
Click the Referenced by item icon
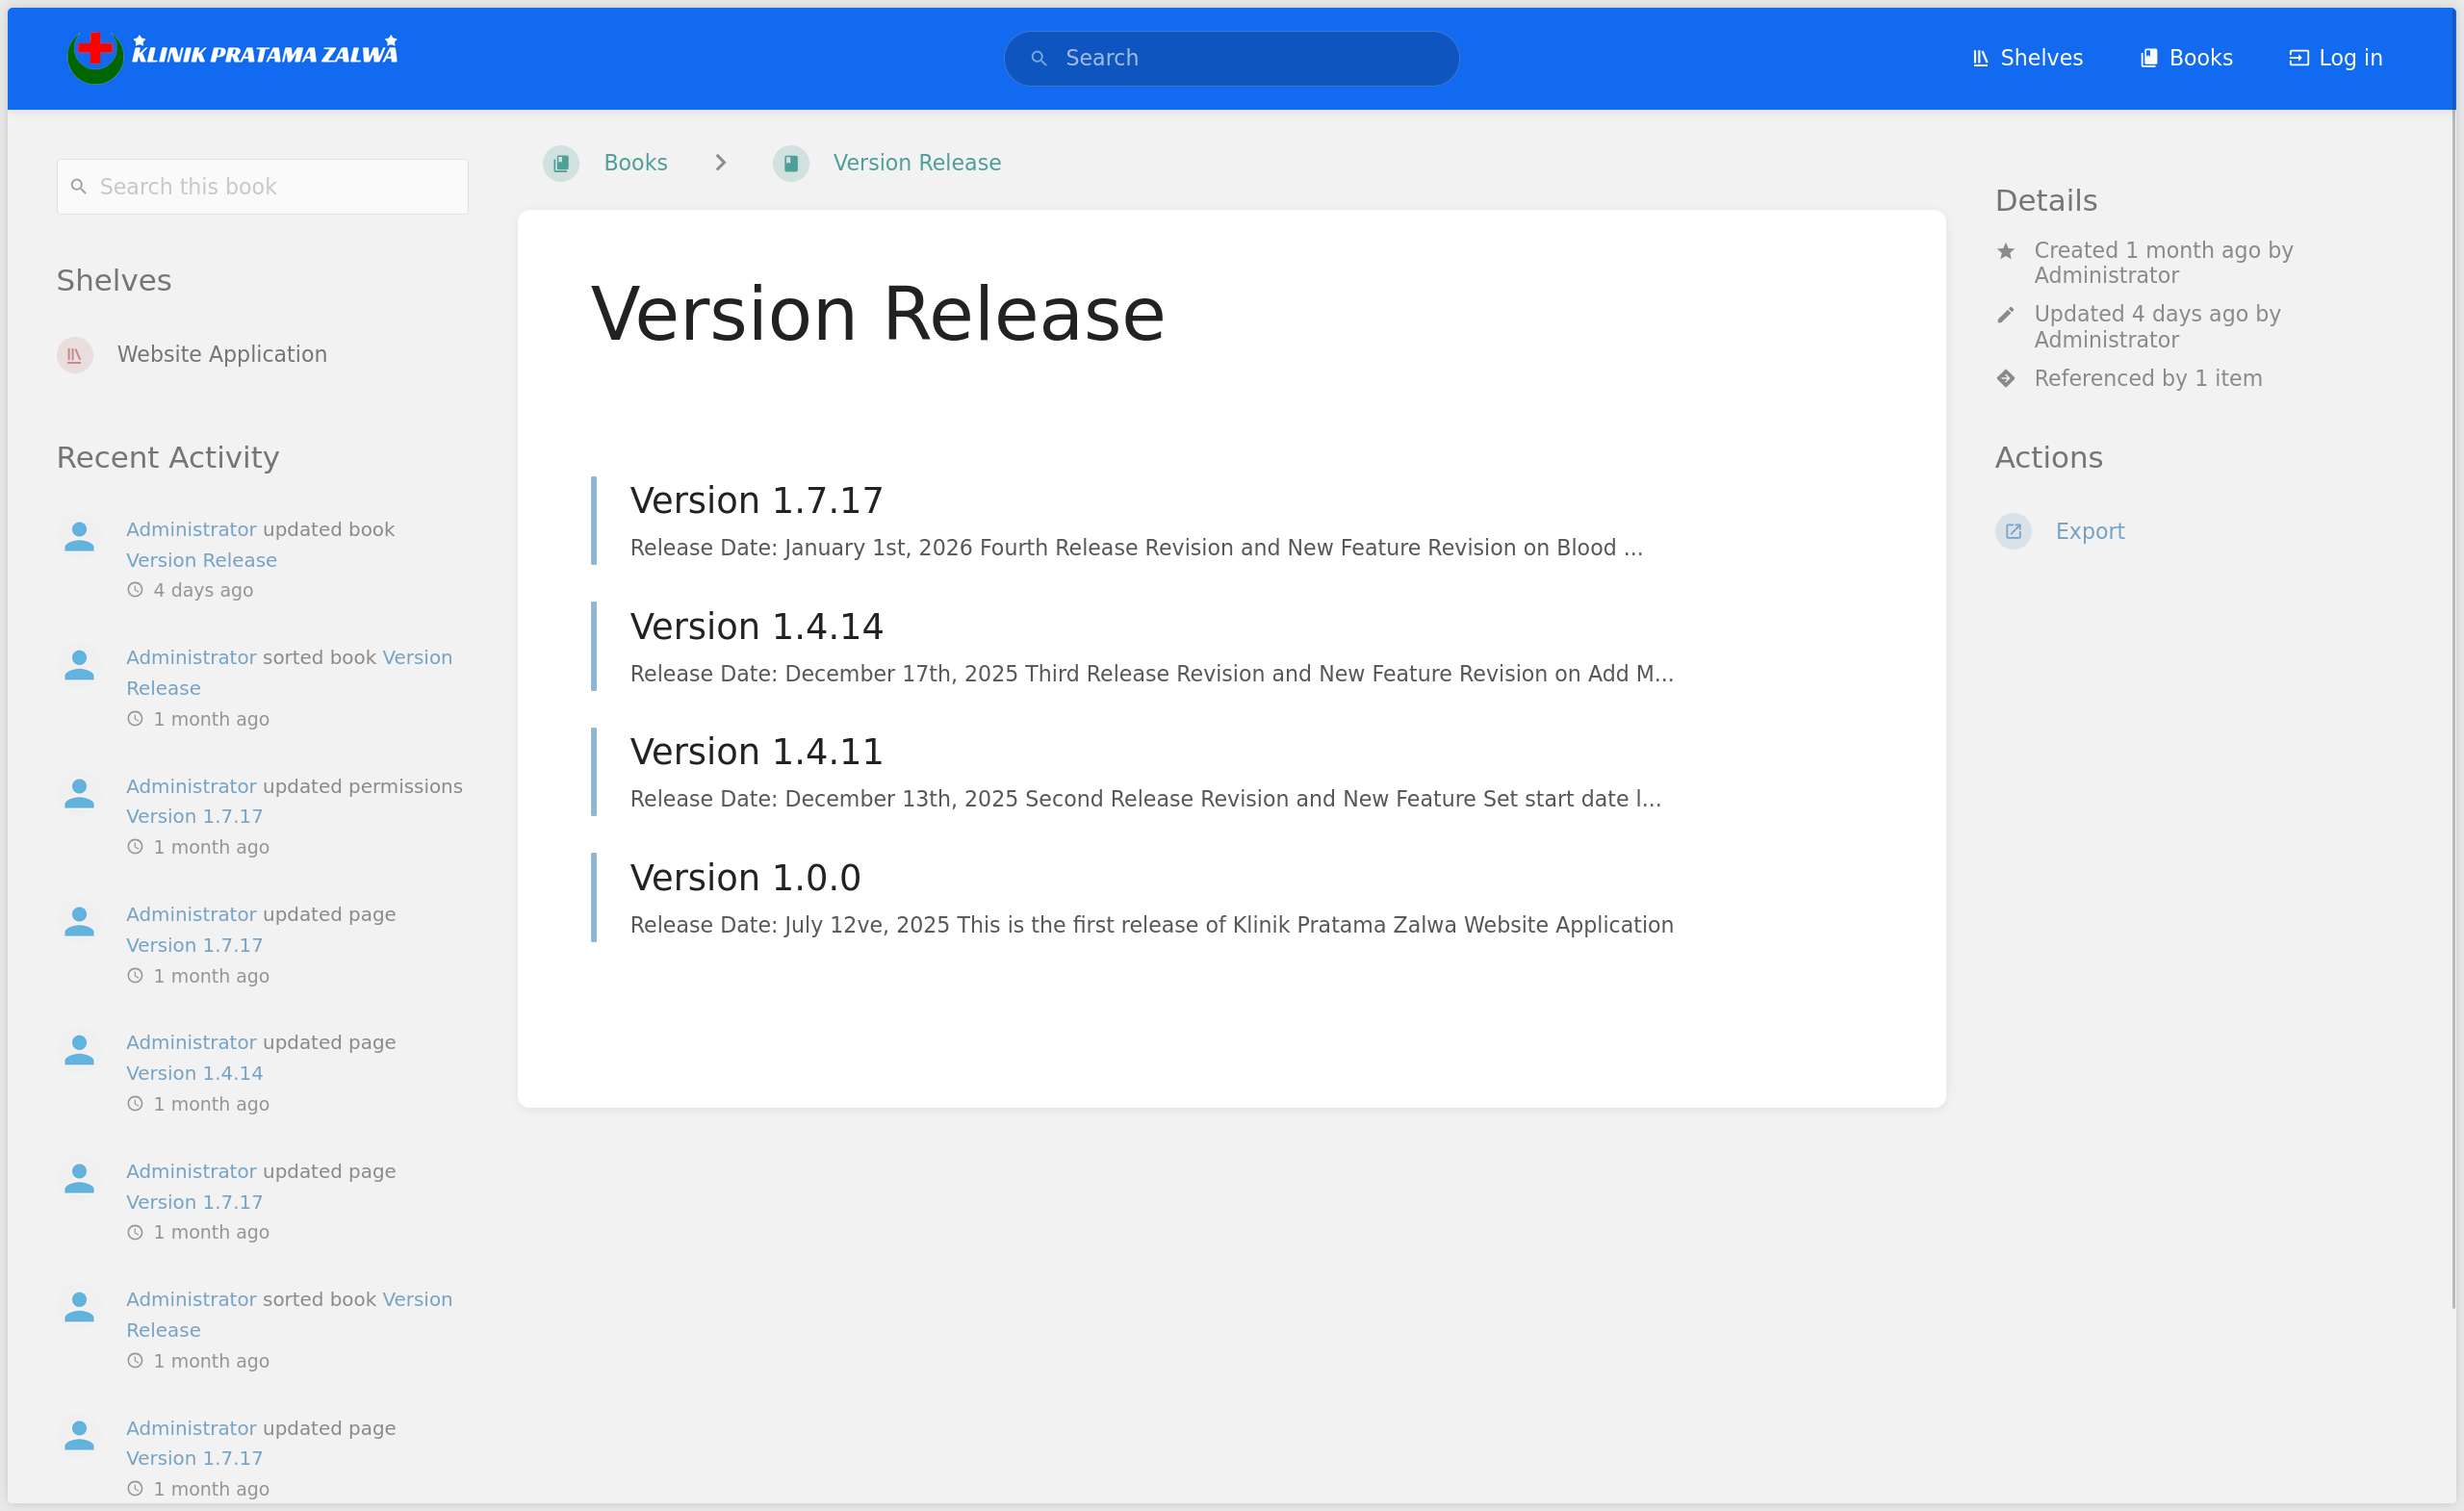(x=2005, y=378)
